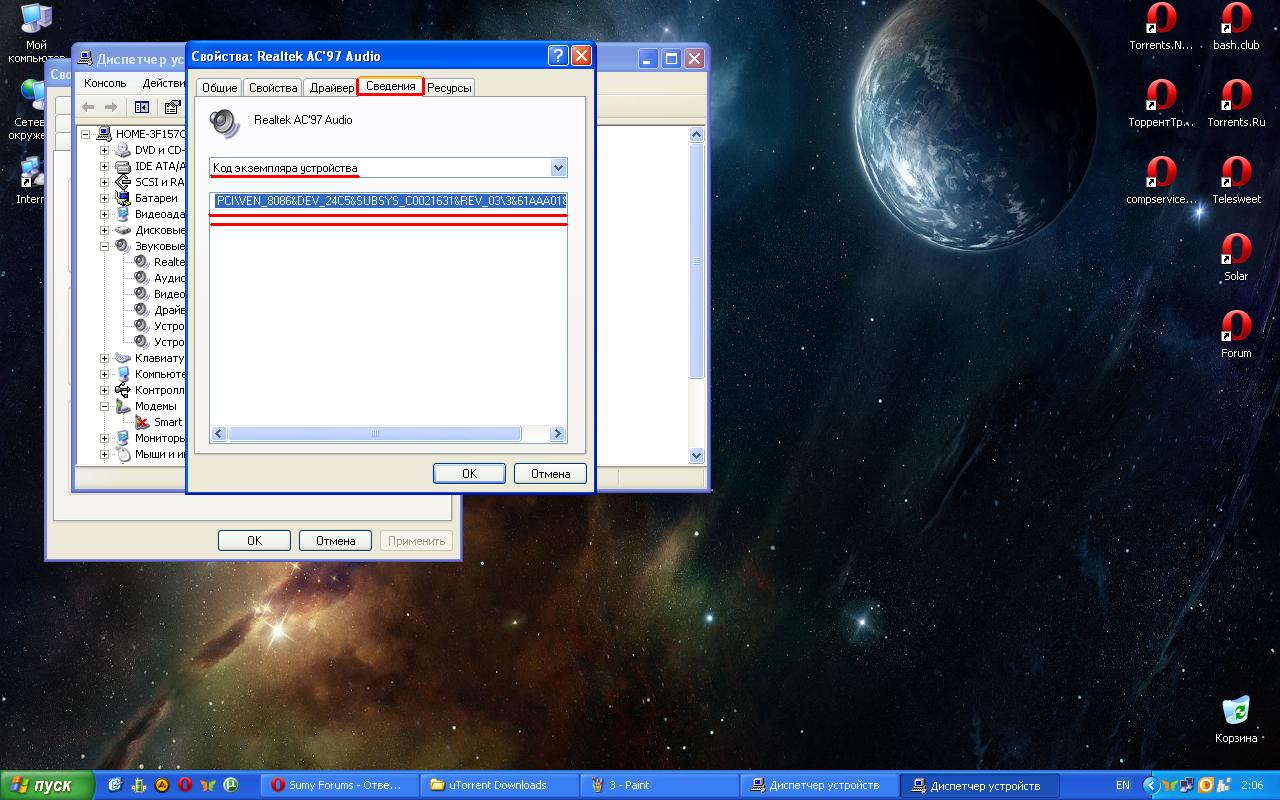1280x800 pixels.
Task: Expand the IDE ATA controllers node
Action: [104, 166]
